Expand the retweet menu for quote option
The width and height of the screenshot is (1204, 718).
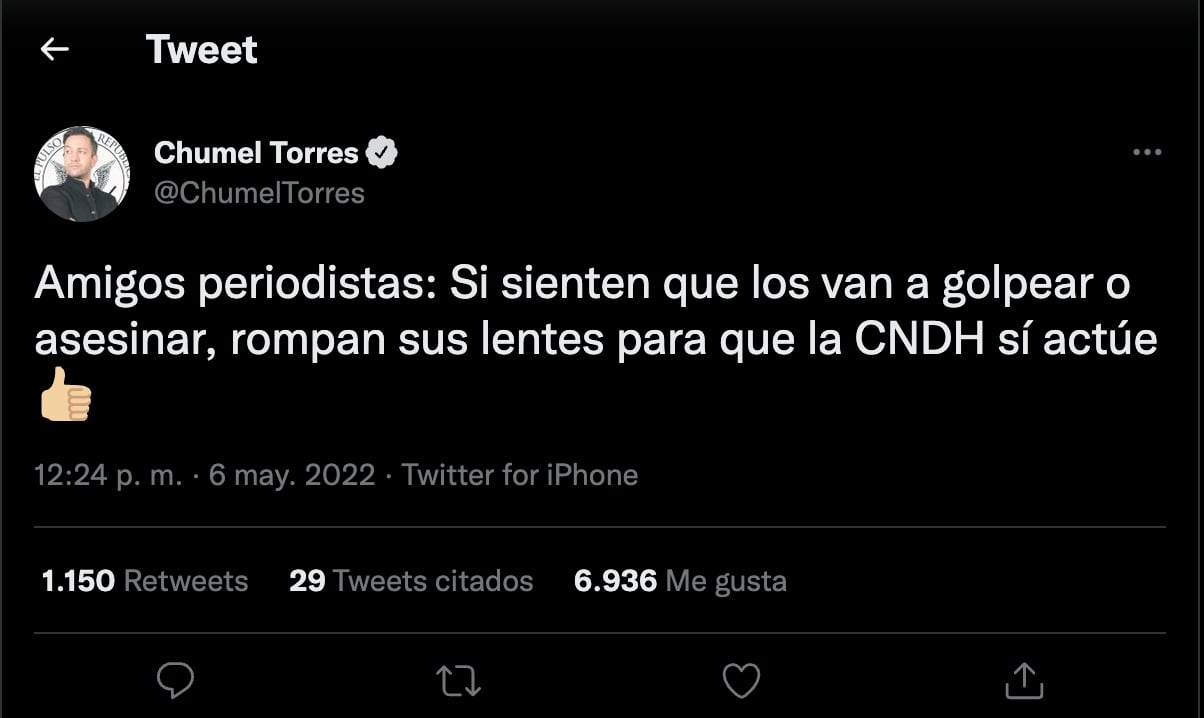(458, 681)
